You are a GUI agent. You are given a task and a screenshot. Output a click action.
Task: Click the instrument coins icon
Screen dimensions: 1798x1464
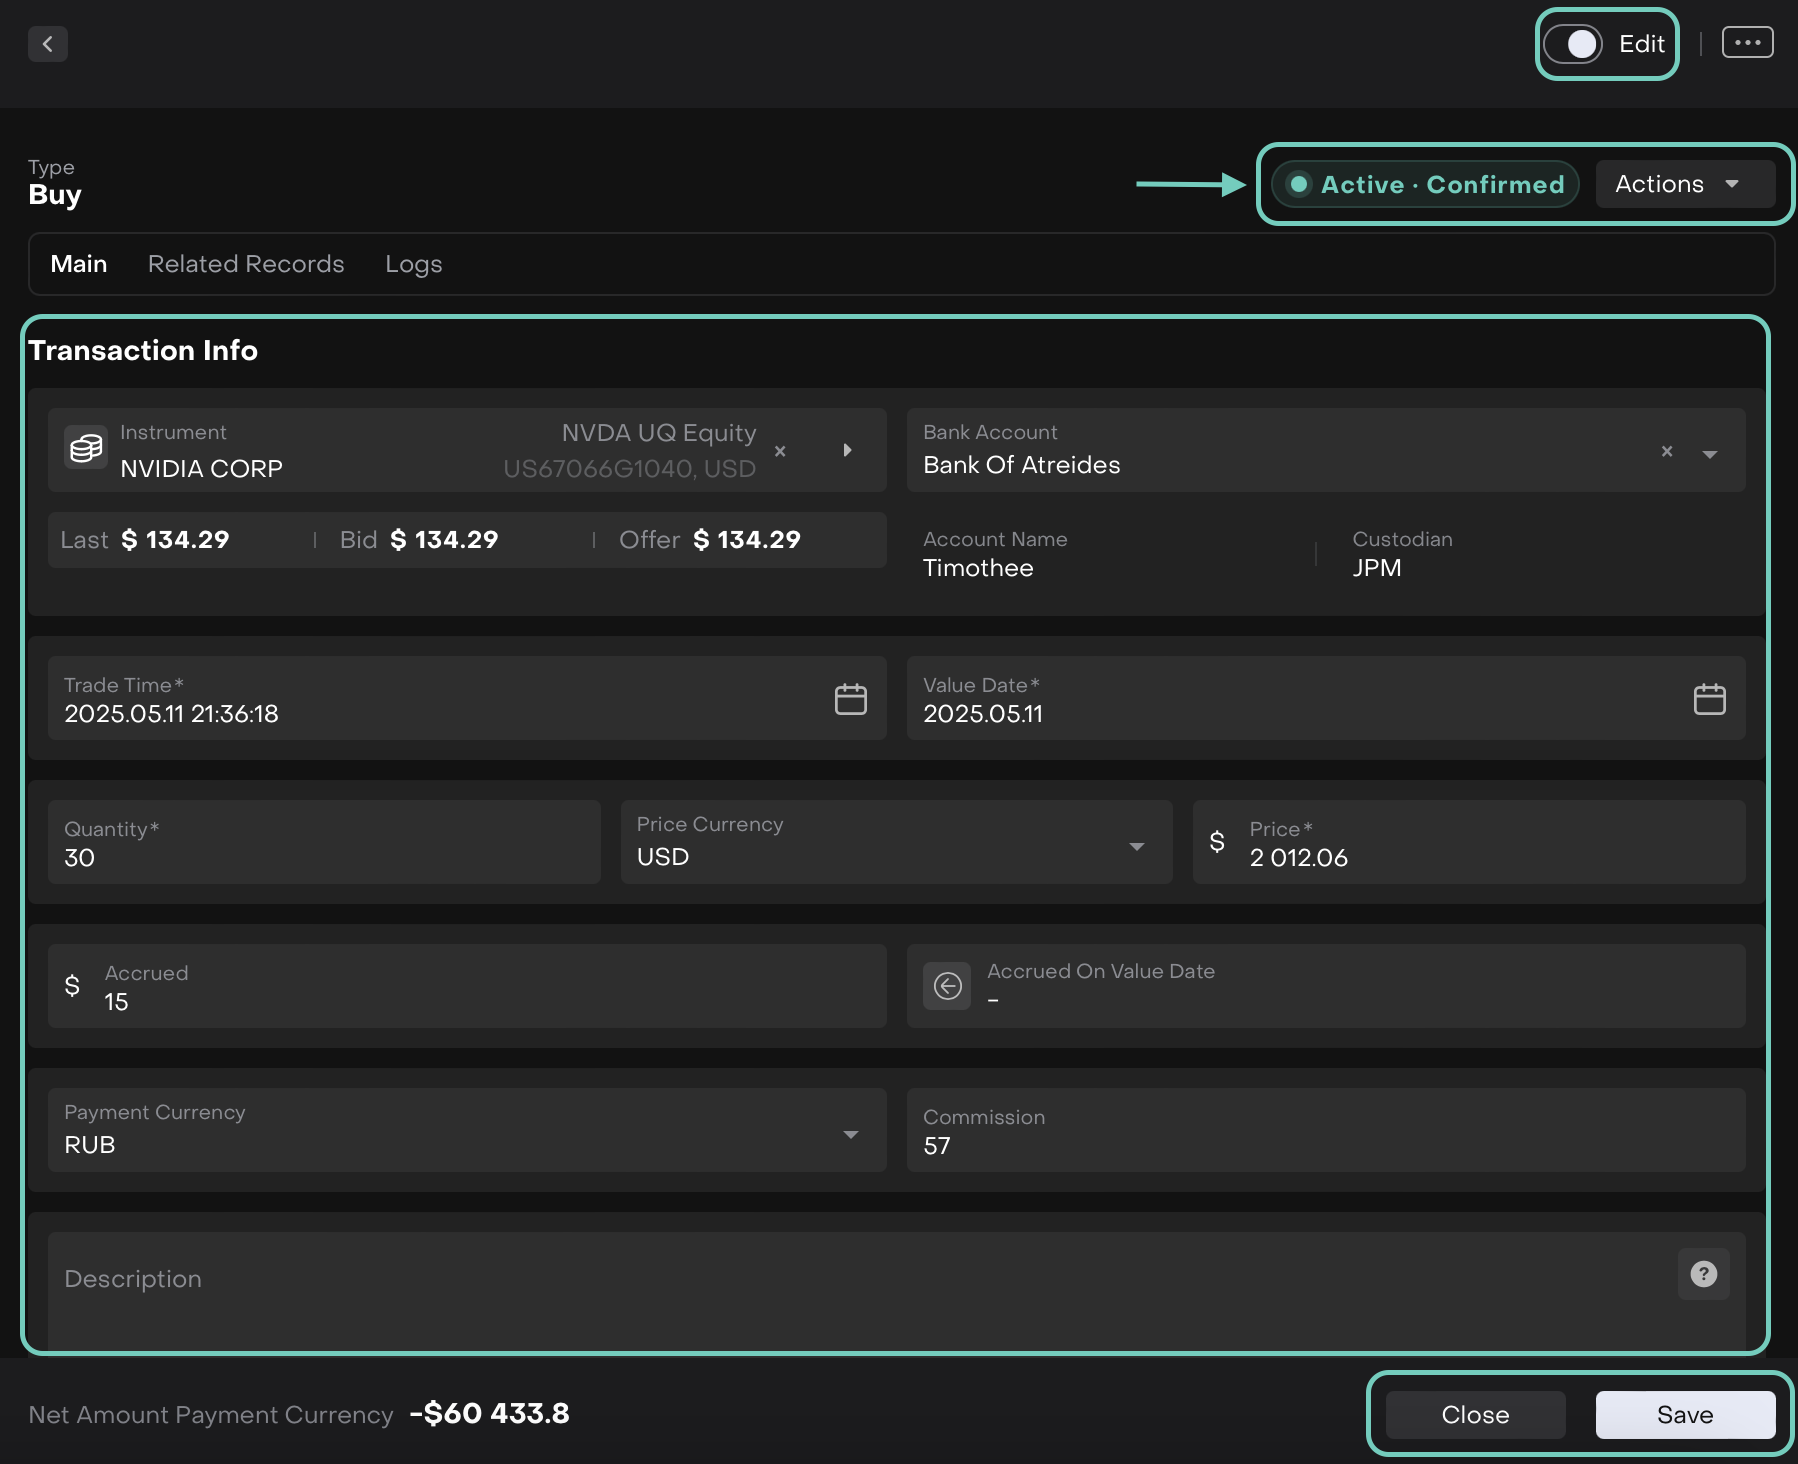86,448
